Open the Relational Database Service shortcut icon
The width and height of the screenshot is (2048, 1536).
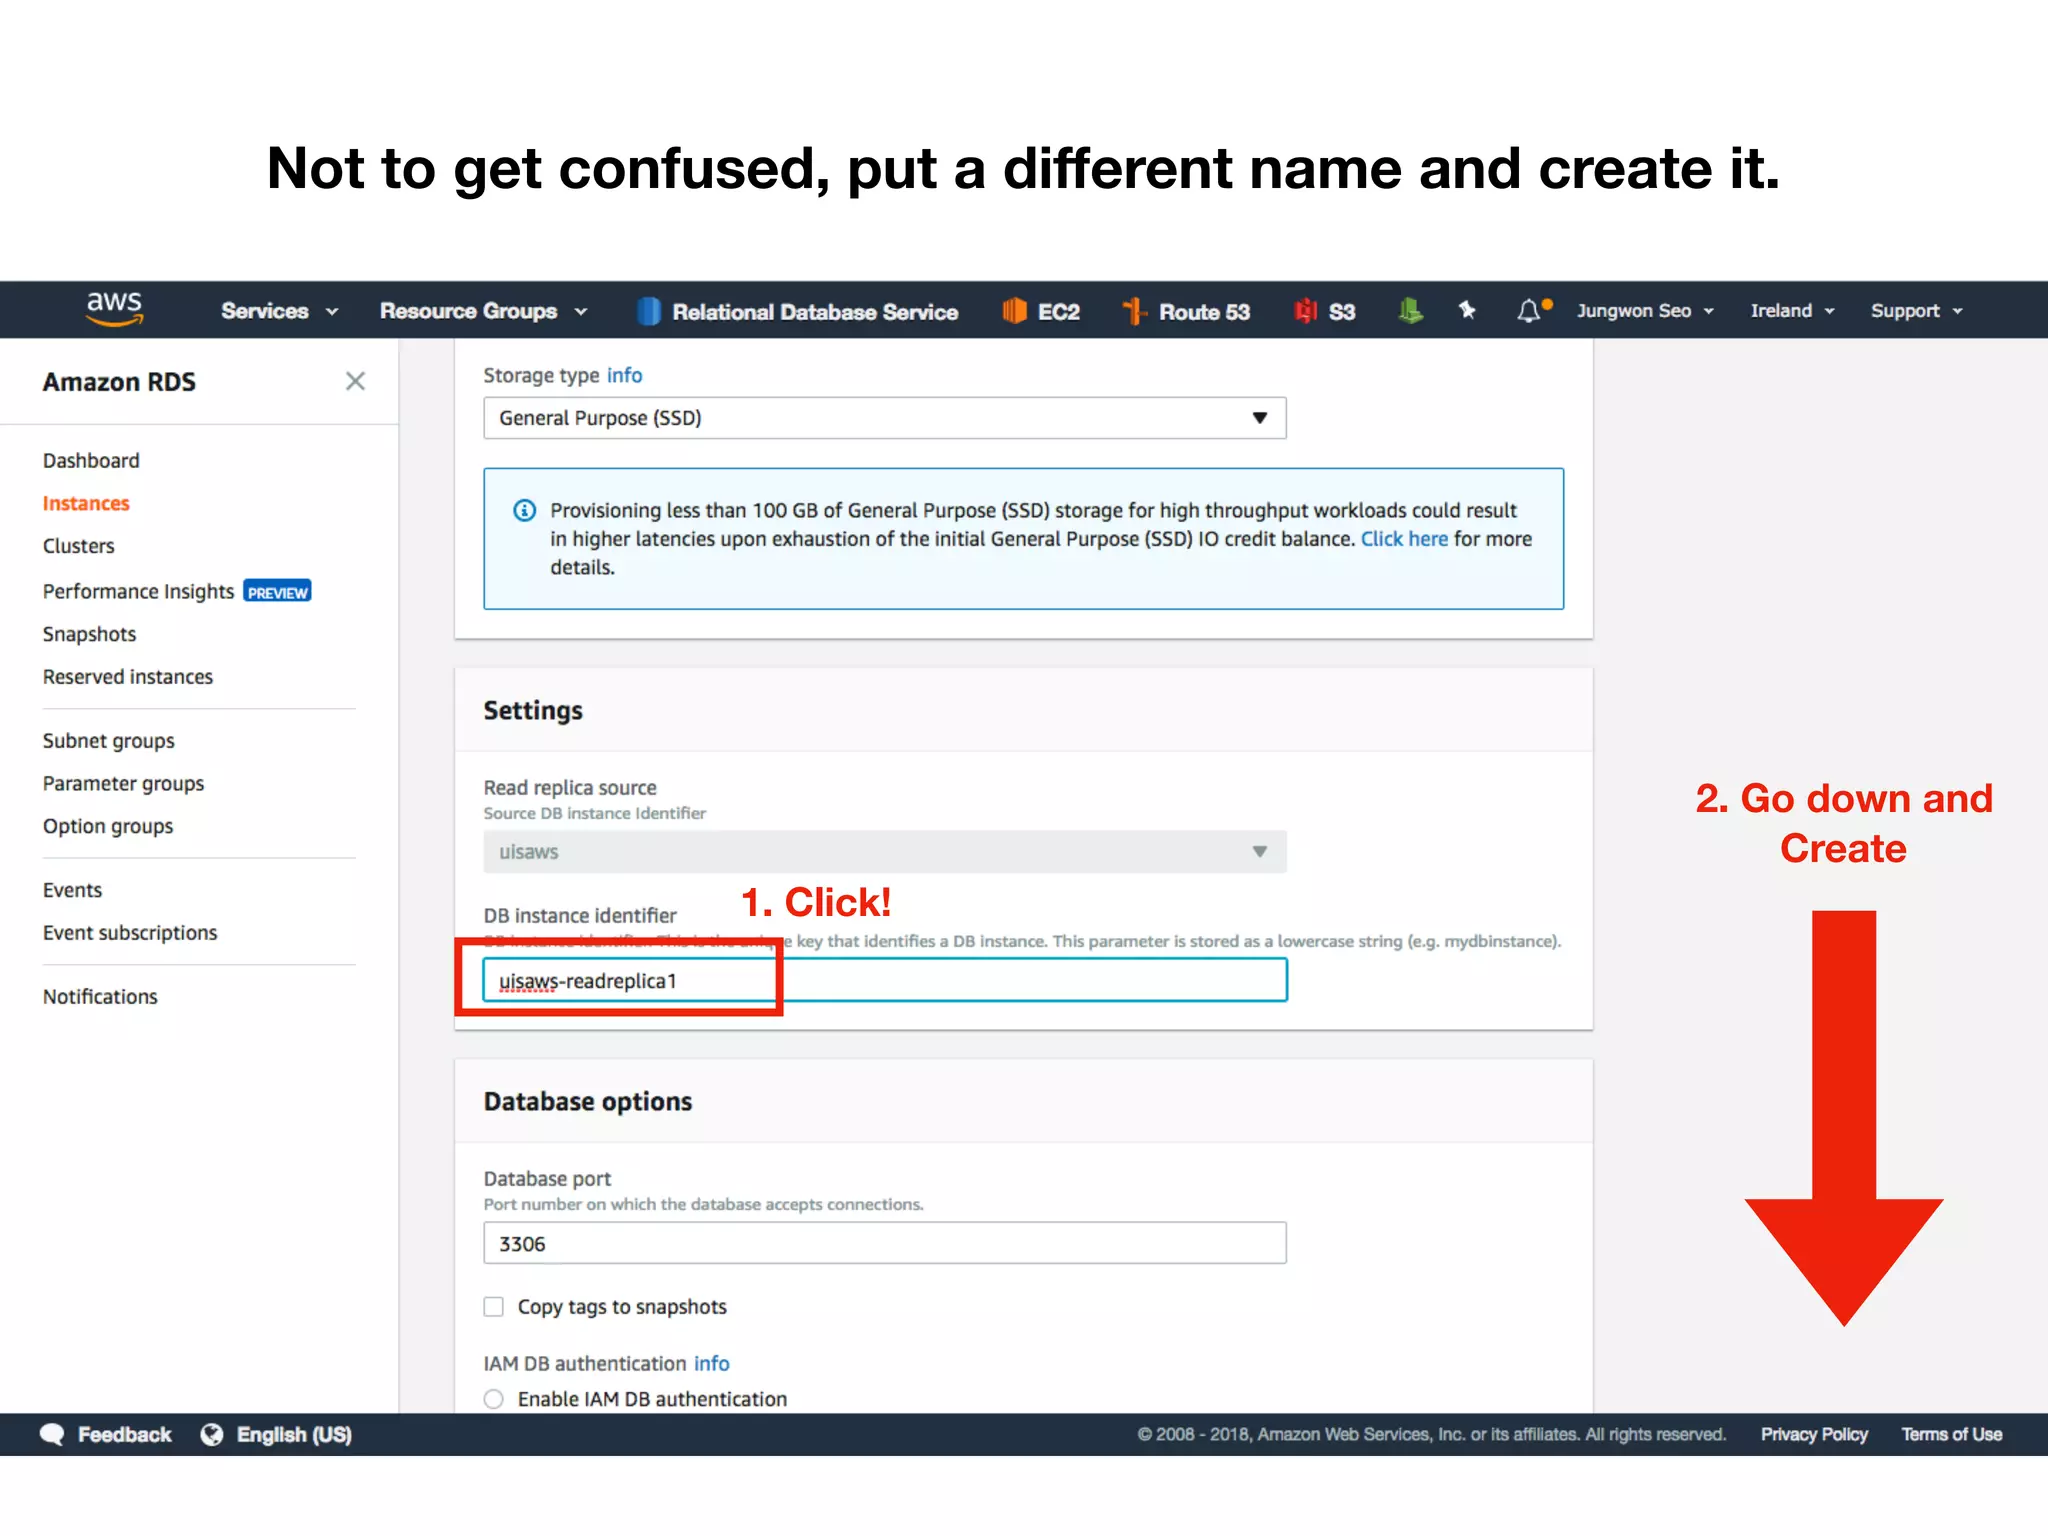(649, 311)
